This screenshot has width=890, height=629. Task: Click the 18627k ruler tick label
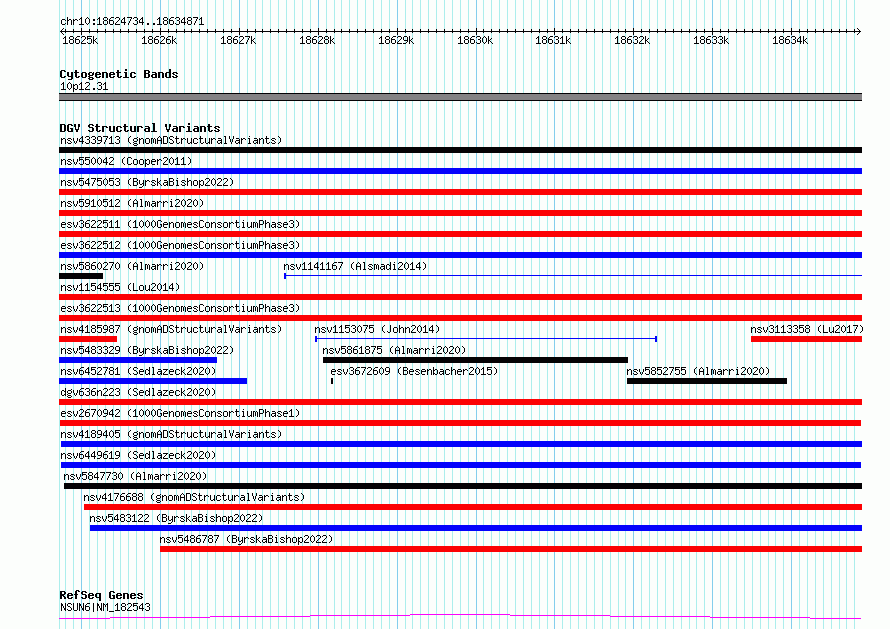coord(238,40)
